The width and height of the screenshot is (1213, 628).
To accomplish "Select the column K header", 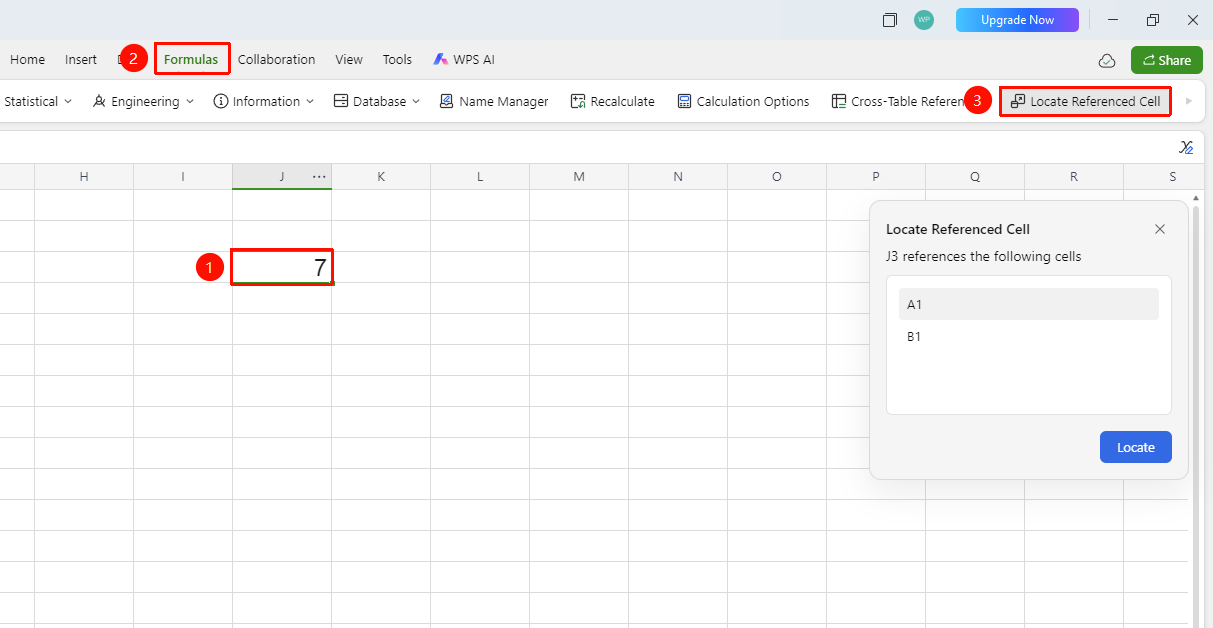I will coord(381,177).
